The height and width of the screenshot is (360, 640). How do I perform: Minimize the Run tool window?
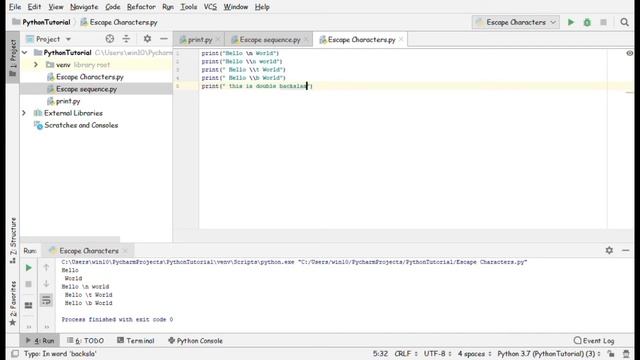pos(625,250)
